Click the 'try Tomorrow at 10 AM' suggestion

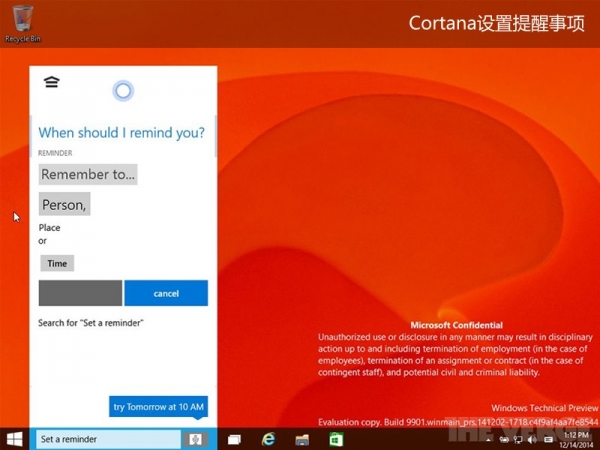158,407
